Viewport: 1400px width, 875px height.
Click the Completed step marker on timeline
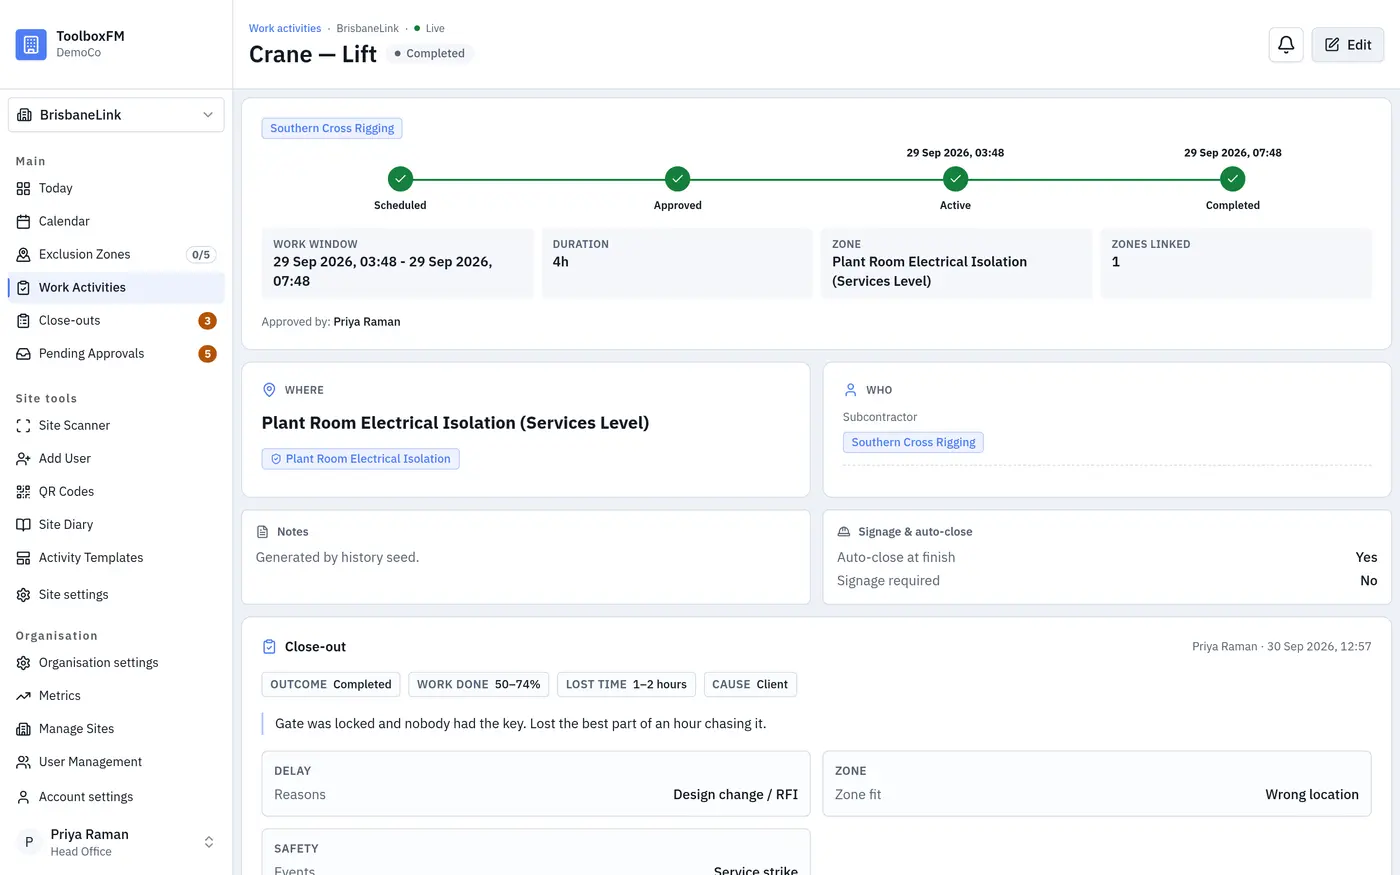pyautogui.click(x=1232, y=179)
